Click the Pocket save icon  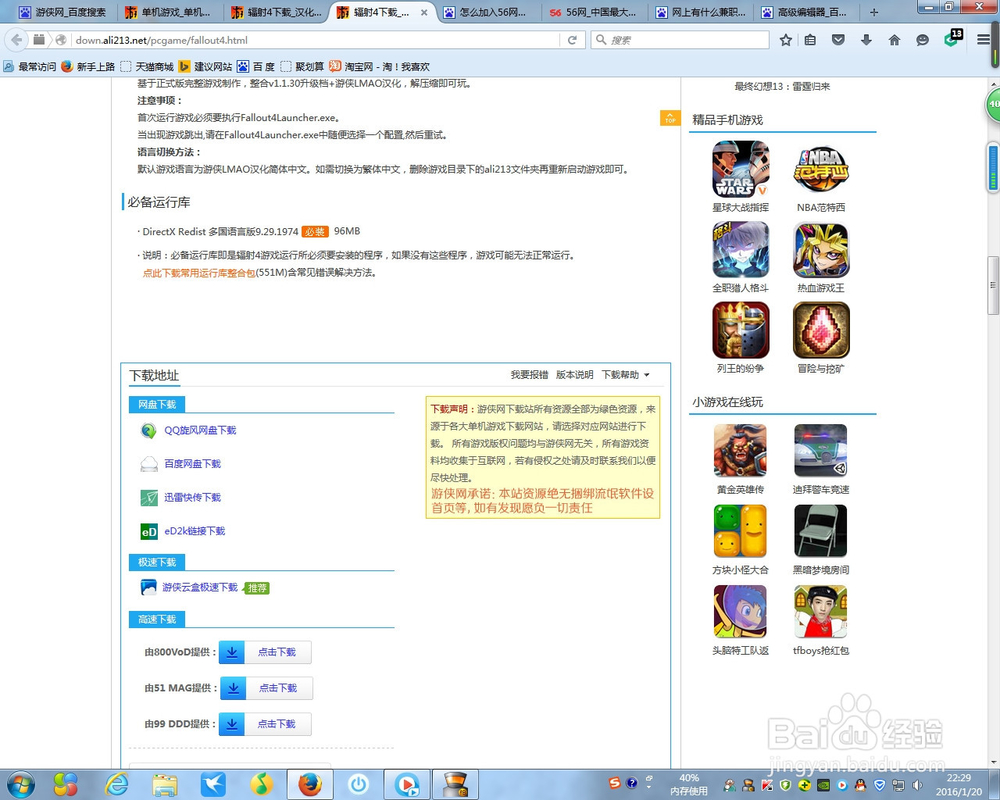click(x=838, y=40)
